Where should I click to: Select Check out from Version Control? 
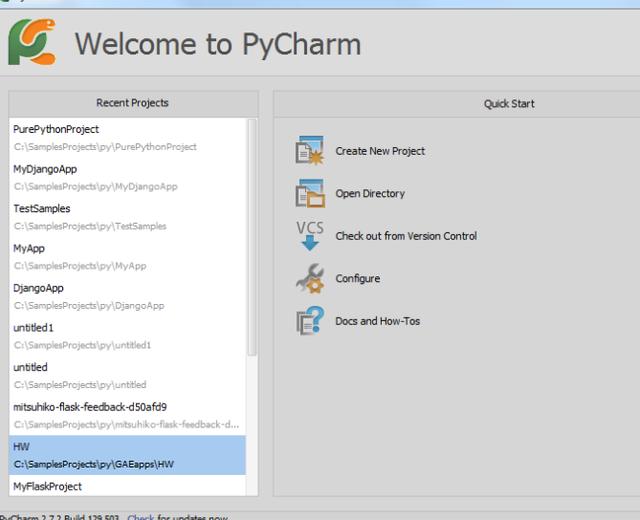point(406,236)
